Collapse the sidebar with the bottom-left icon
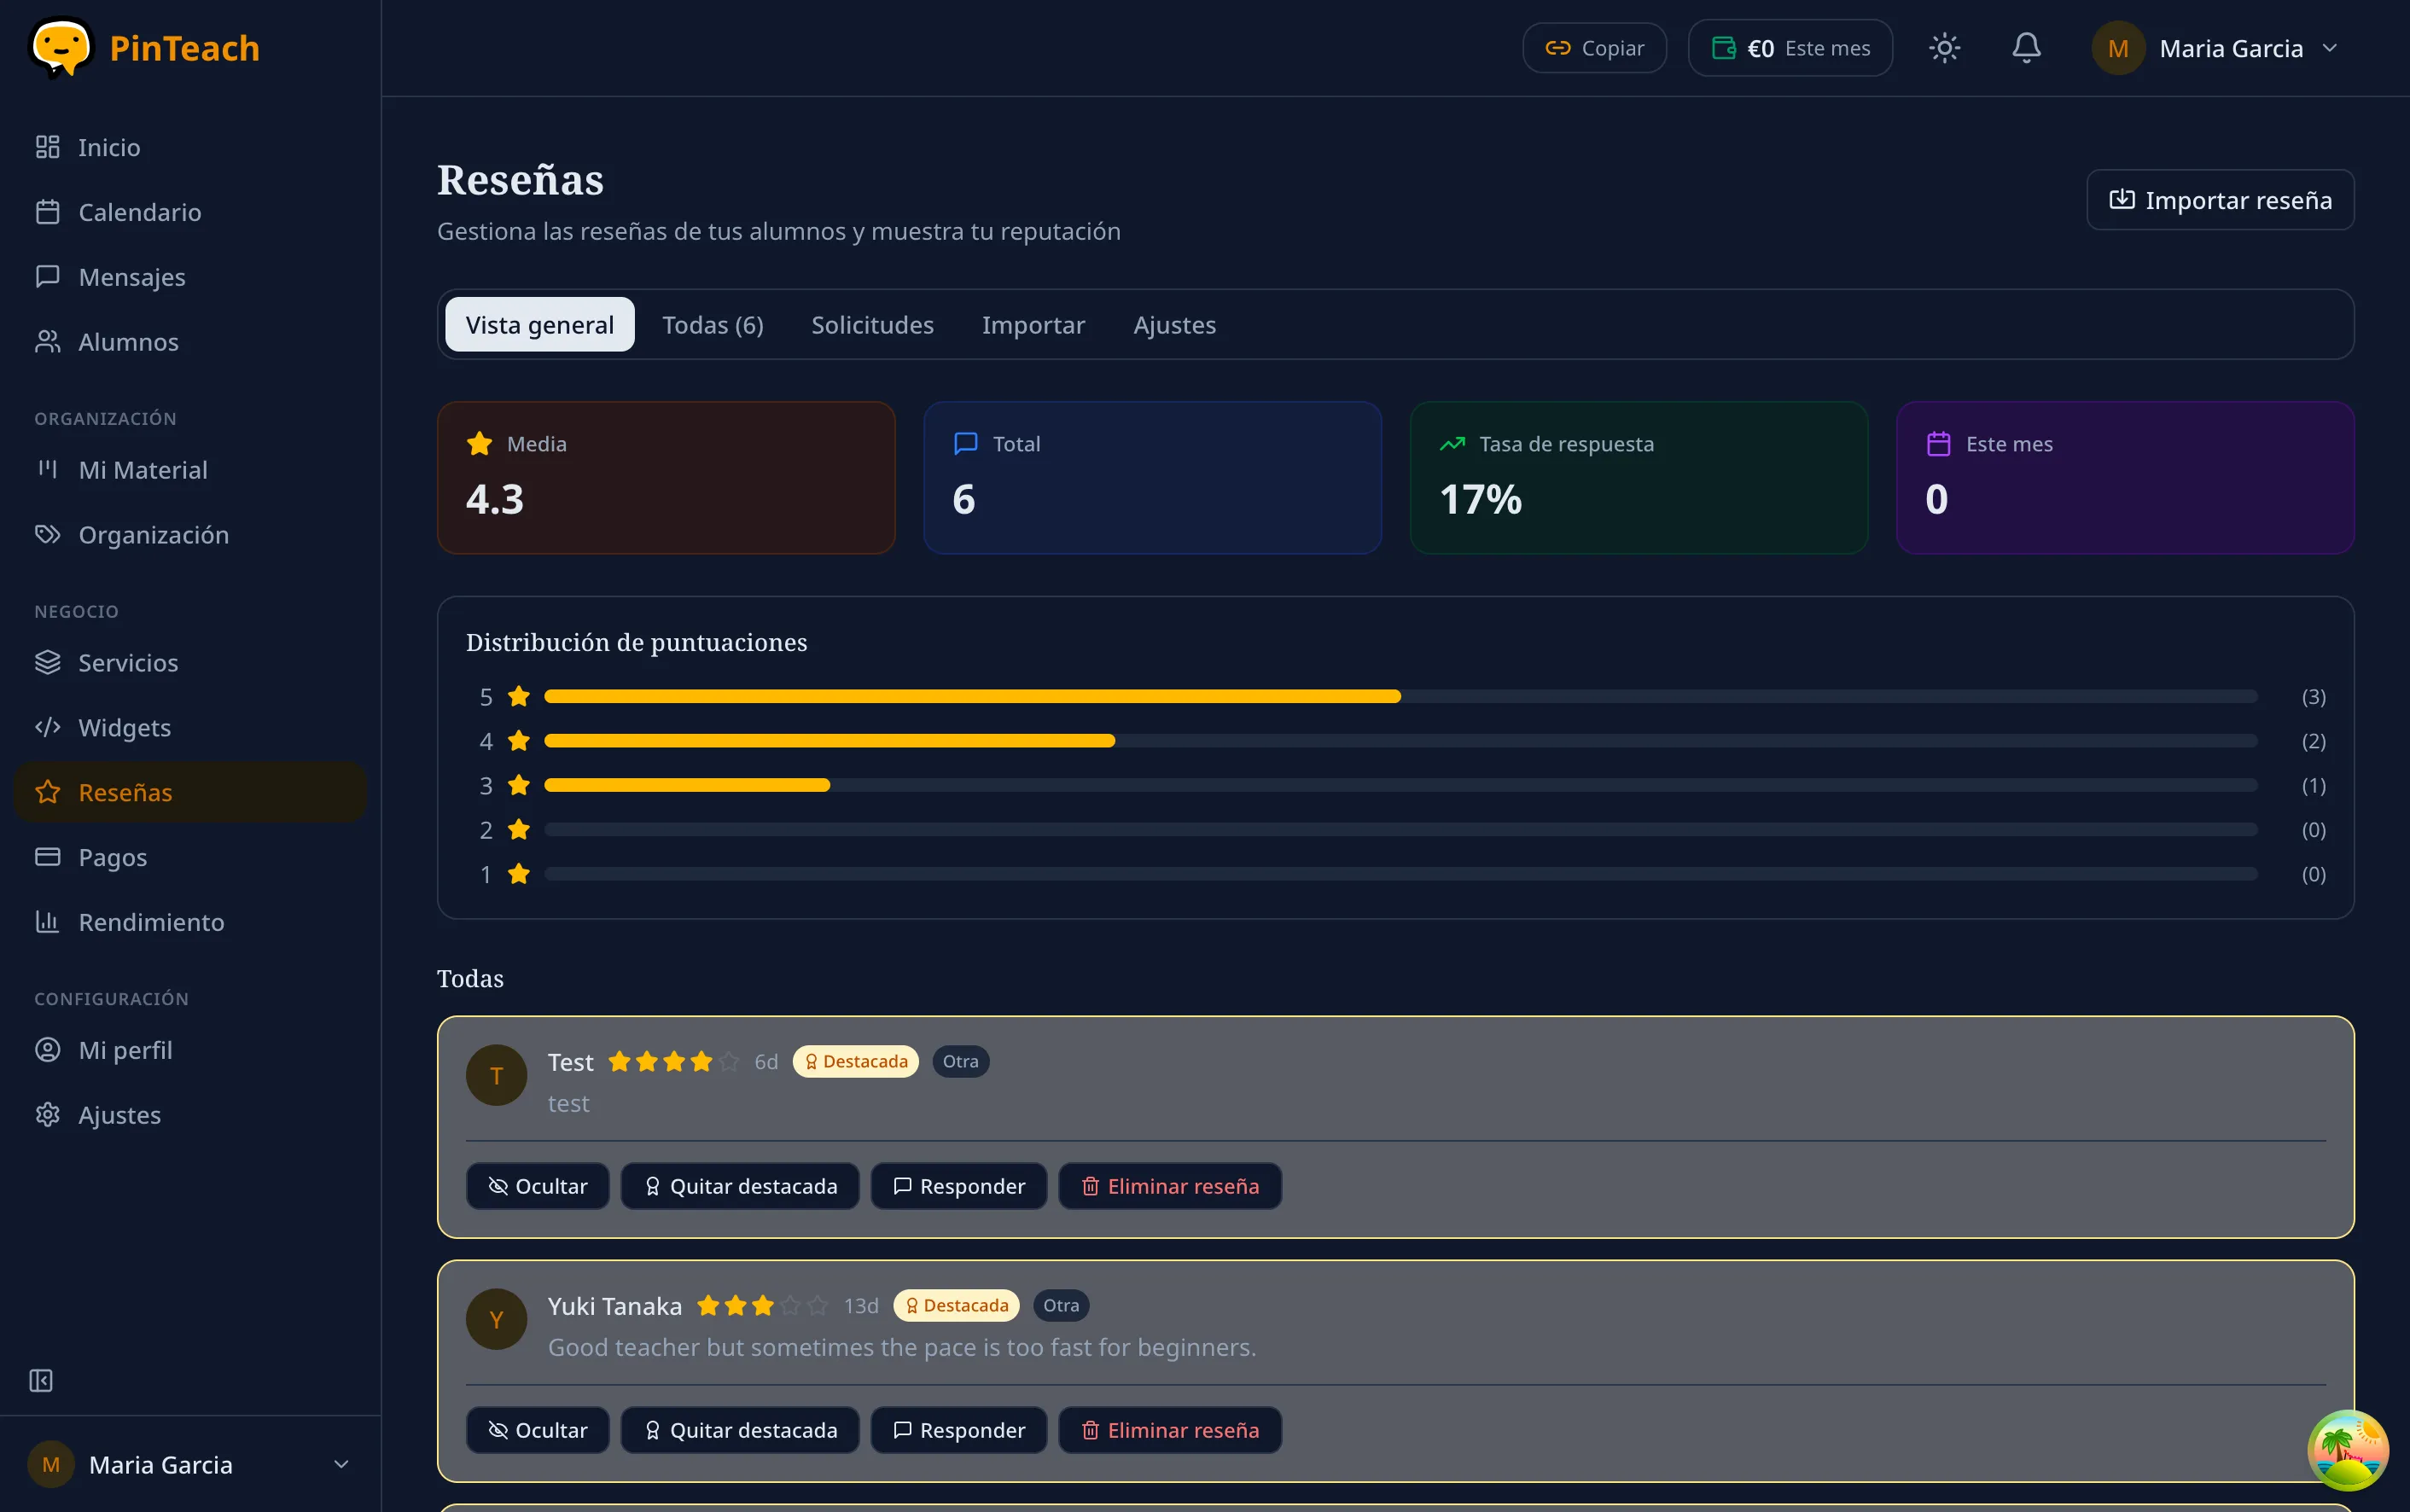Image resolution: width=2410 pixels, height=1512 pixels. coord(41,1381)
